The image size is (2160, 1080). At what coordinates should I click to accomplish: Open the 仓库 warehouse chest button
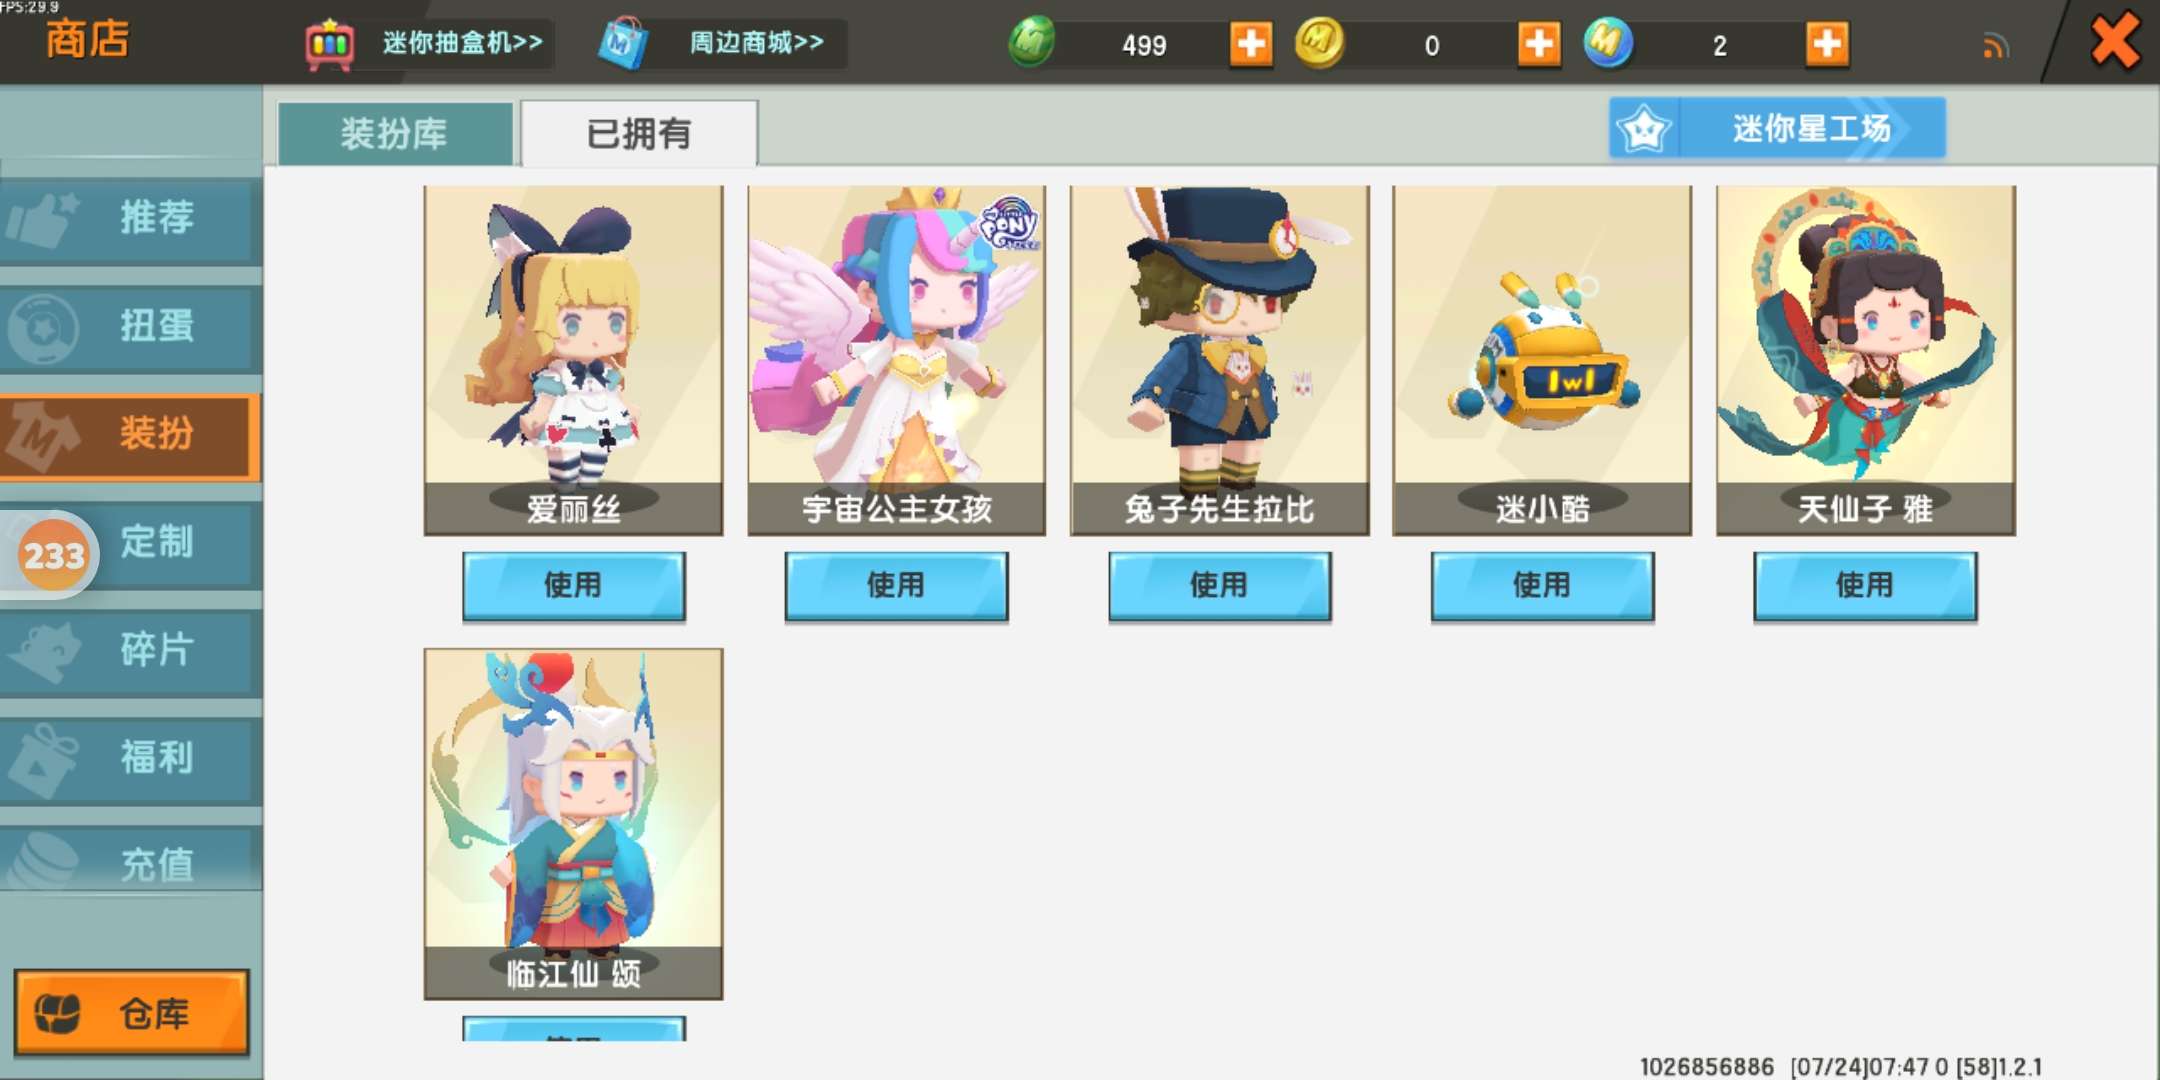click(x=131, y=1012)
